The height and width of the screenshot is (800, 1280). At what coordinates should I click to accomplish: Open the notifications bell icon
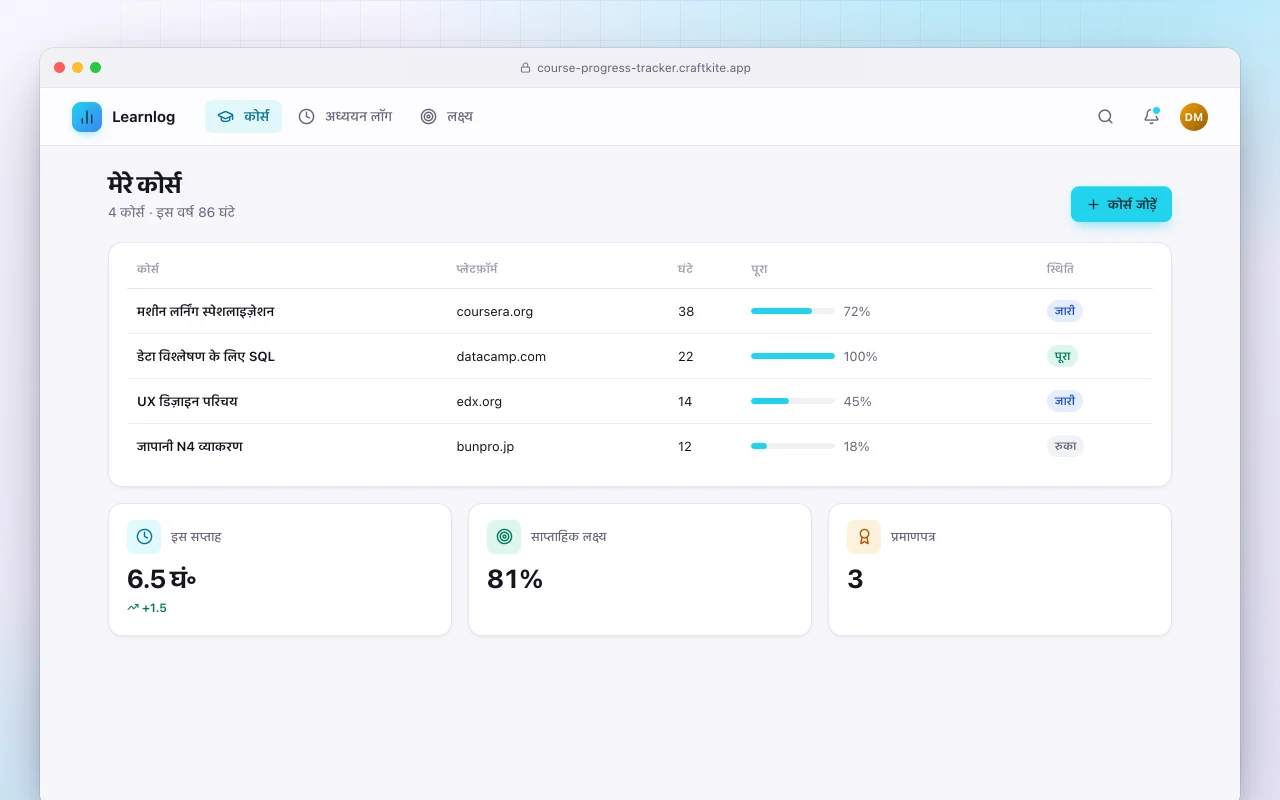pyautogui.click(x=1151, y=117)
